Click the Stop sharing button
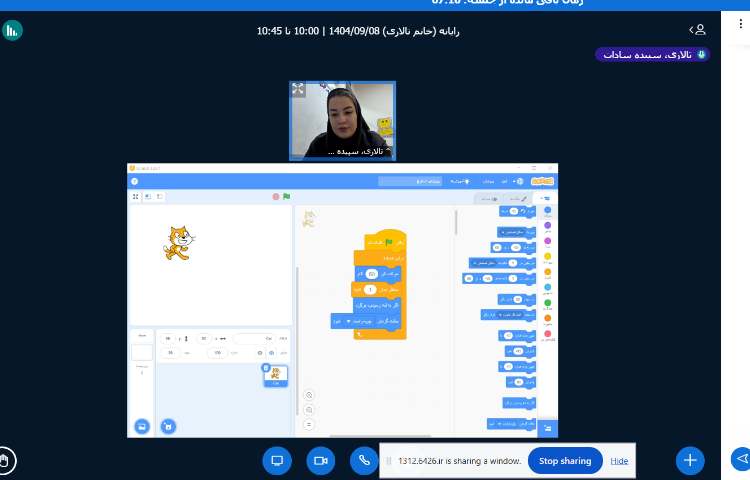This screenshot has height=480, width=750. click(565, 461)
